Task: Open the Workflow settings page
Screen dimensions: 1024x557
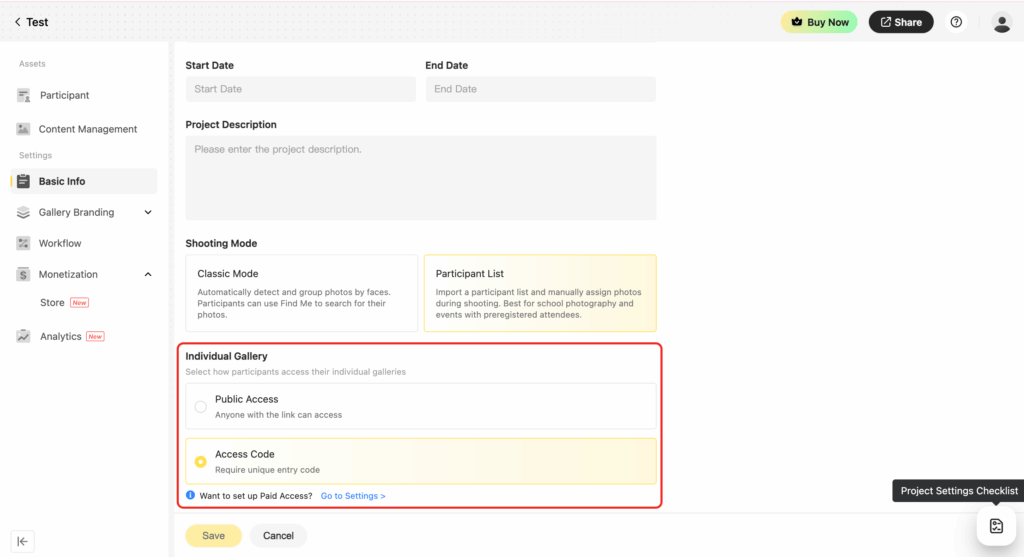Action: (60, 243)
